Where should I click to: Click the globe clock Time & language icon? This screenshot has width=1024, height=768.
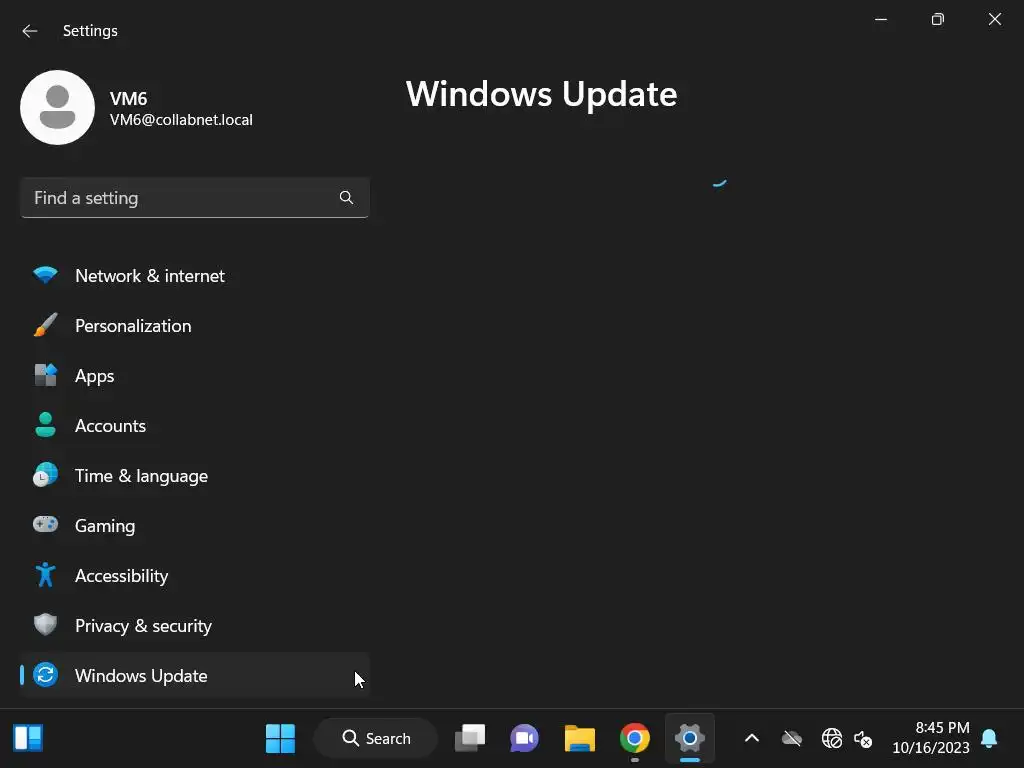coord(45,475)
